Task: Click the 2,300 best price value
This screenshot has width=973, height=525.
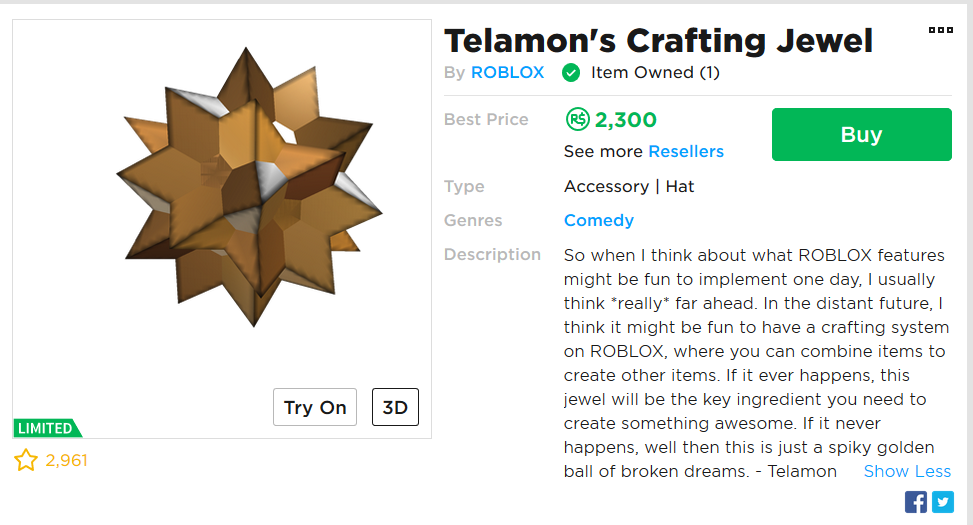Action: [x=625, y=120]
